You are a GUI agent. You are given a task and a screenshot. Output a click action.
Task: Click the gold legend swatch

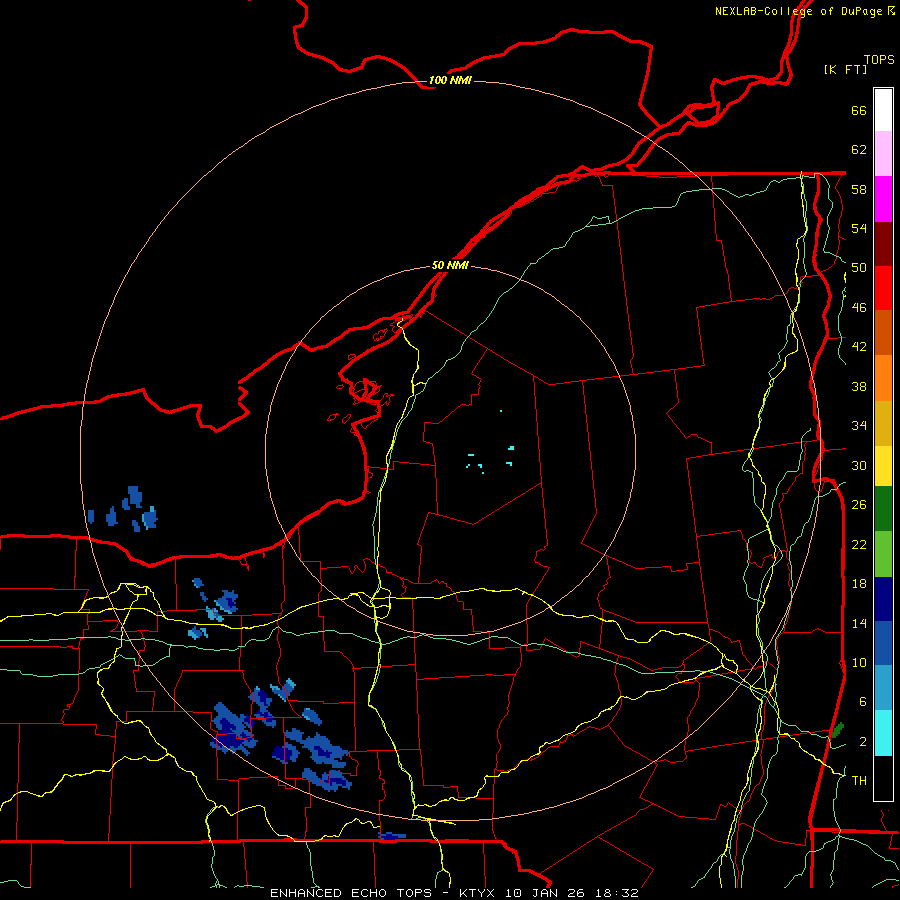883,423
